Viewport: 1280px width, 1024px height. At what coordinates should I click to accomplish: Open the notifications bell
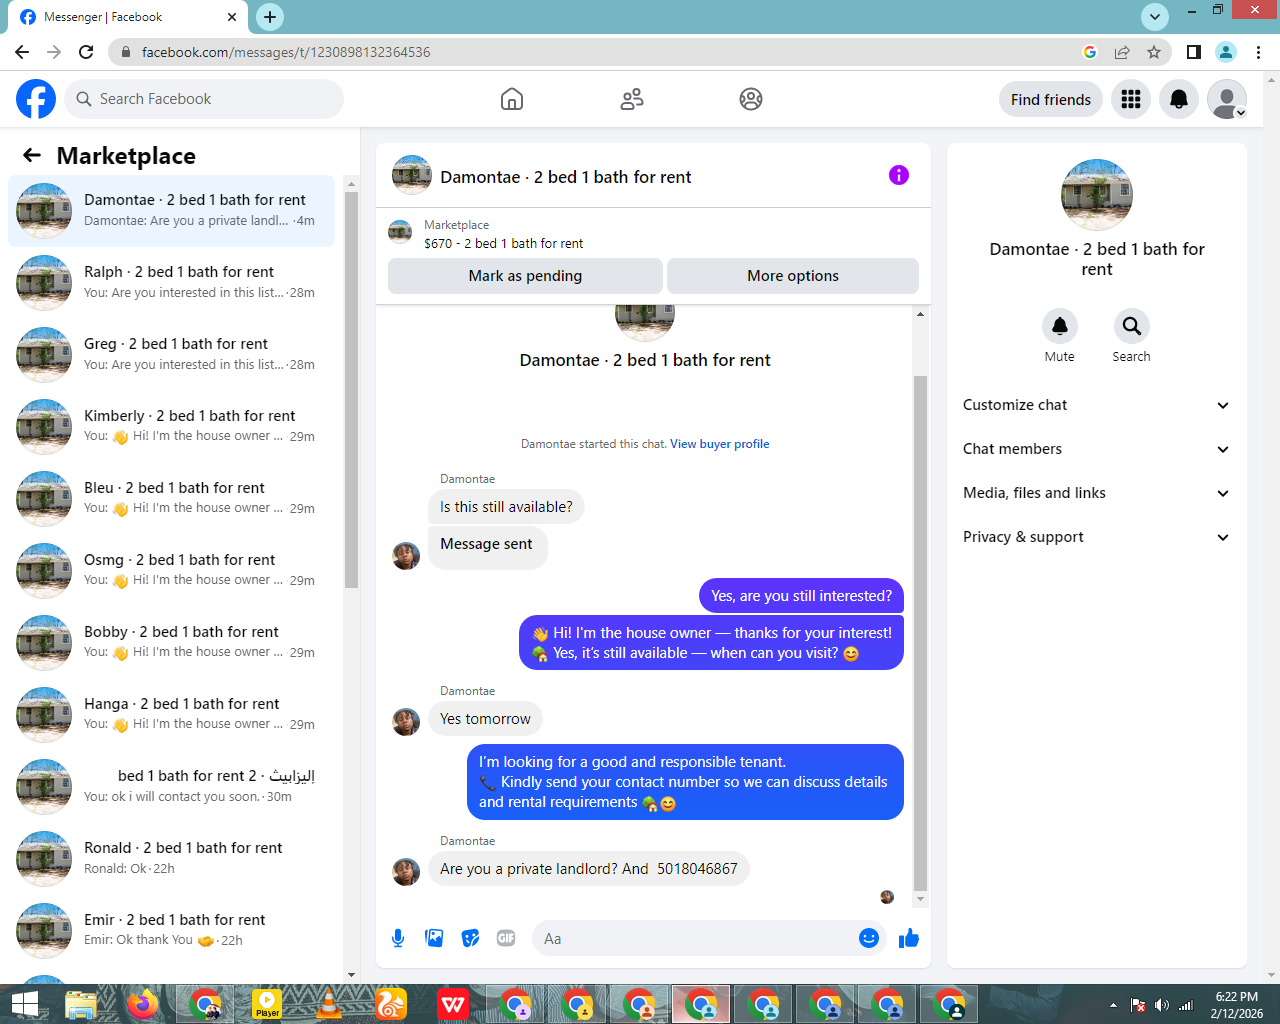(x=1179, y=99)
